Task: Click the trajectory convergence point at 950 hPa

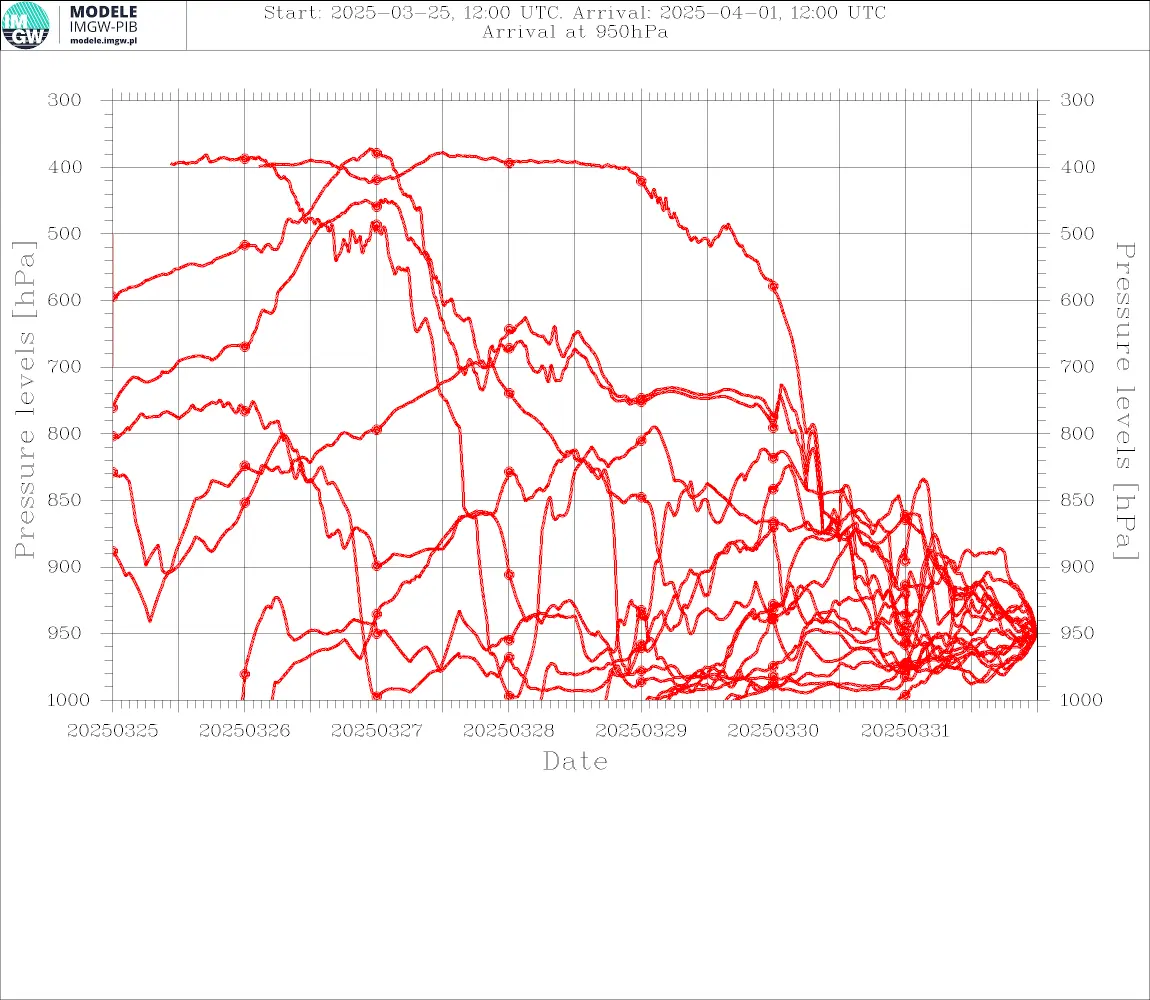Action: (x=1035, y=632)
